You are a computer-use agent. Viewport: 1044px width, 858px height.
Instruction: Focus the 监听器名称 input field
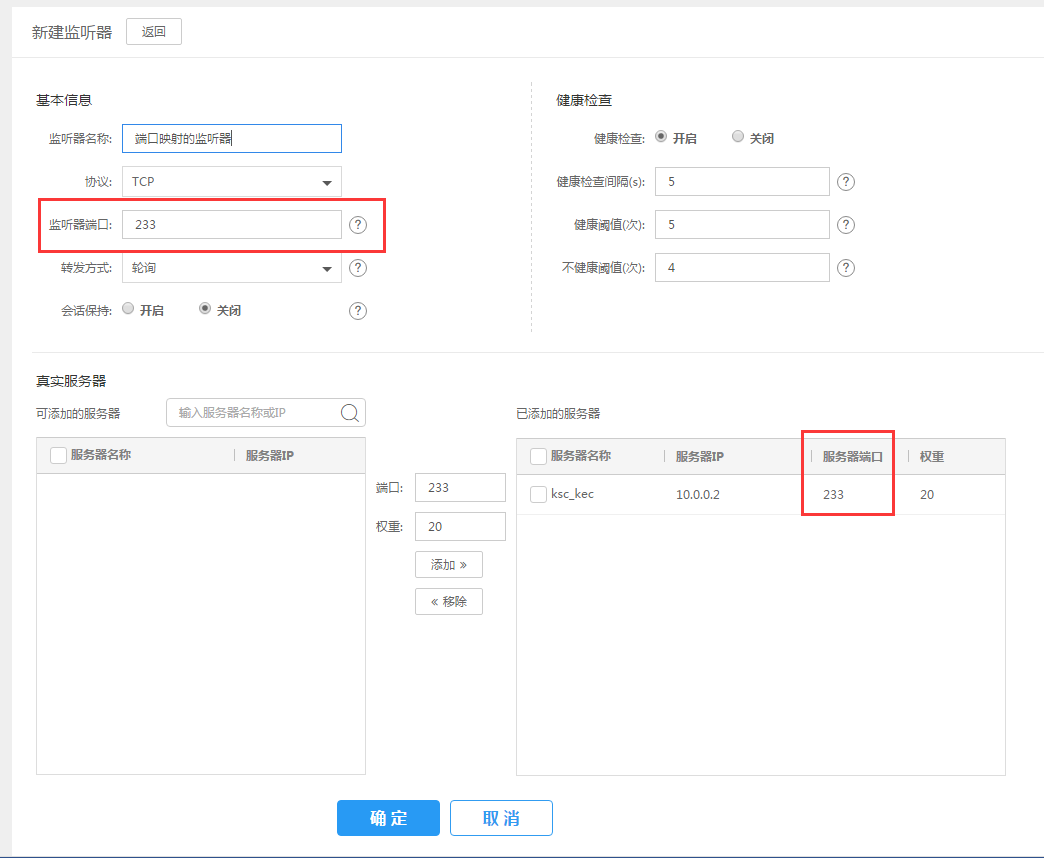pos(232,138)
